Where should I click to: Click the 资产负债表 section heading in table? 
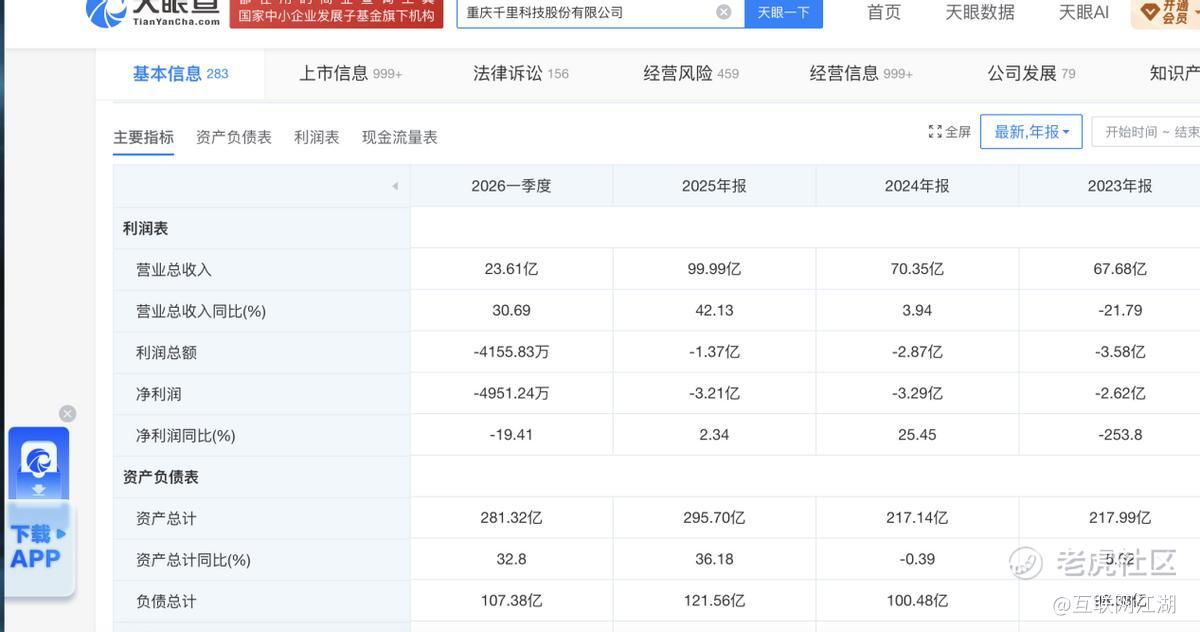click(161, 477)
